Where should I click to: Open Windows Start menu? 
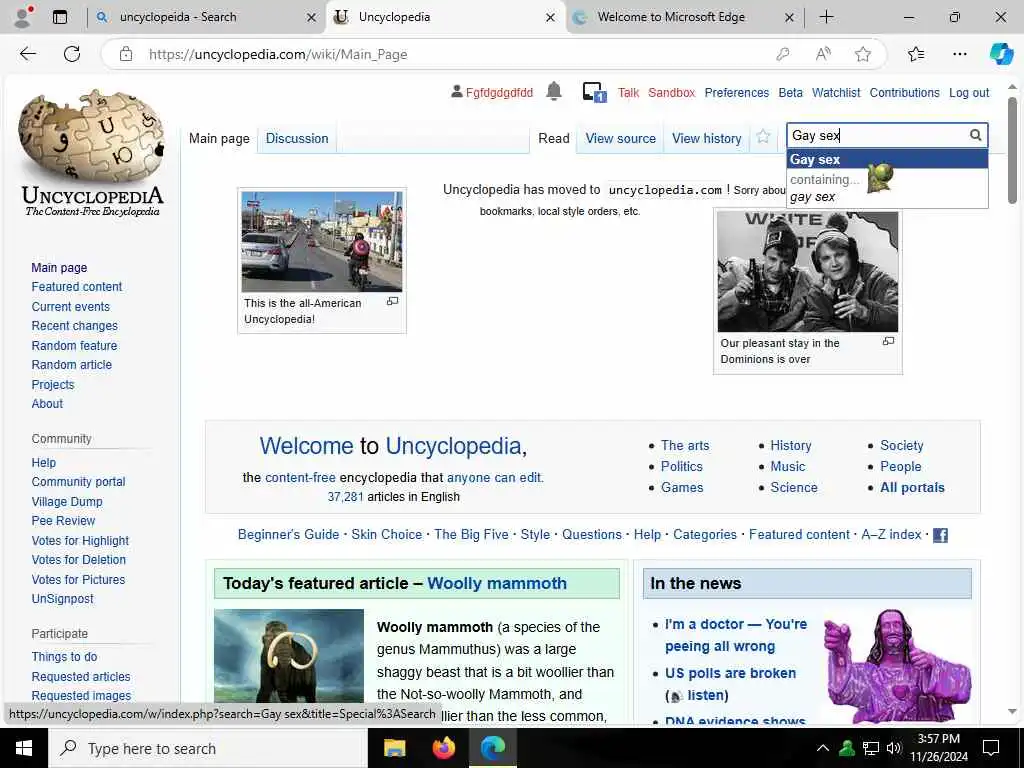coord(24,748)
